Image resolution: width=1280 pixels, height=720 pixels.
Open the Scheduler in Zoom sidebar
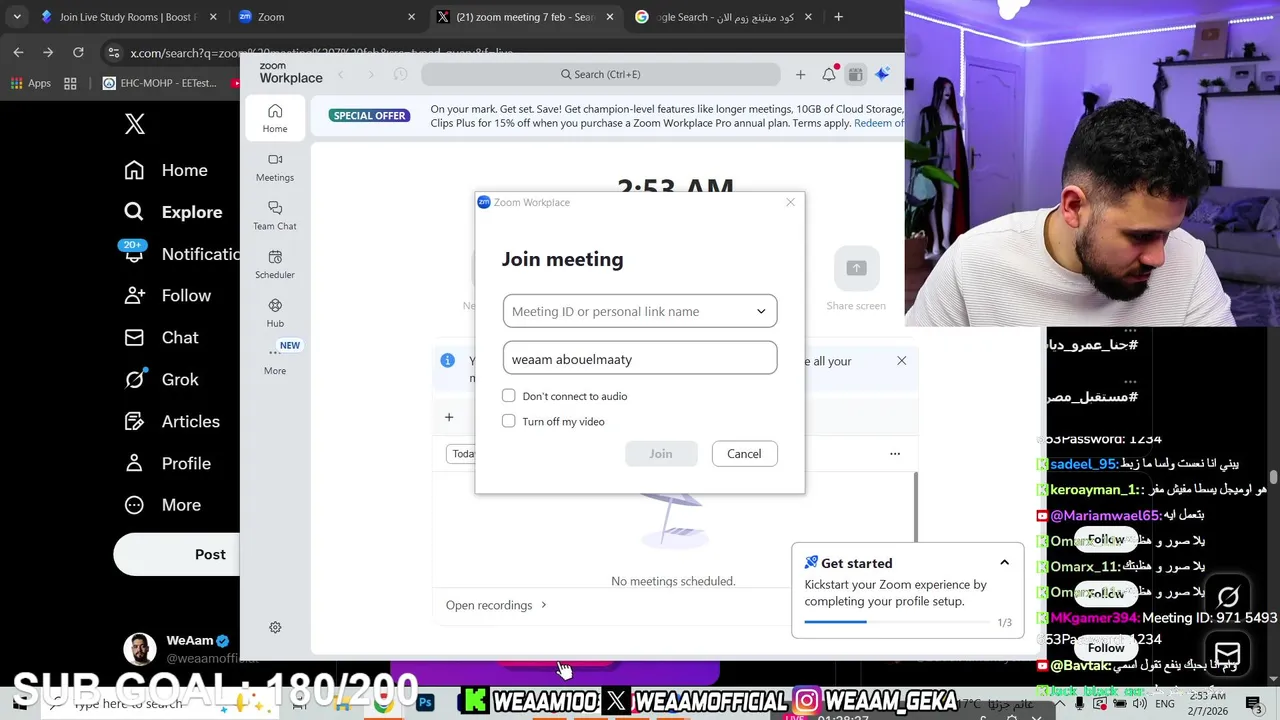click(275, 264)
